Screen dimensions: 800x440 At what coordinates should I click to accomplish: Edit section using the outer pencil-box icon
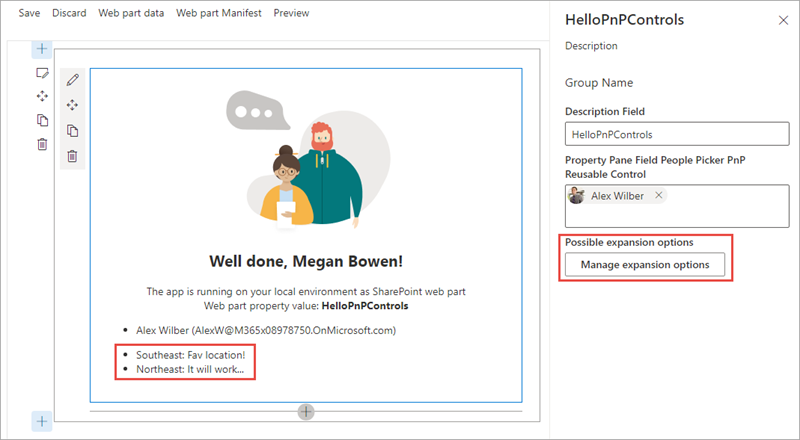pyautogui.click(x=42, y=73)
